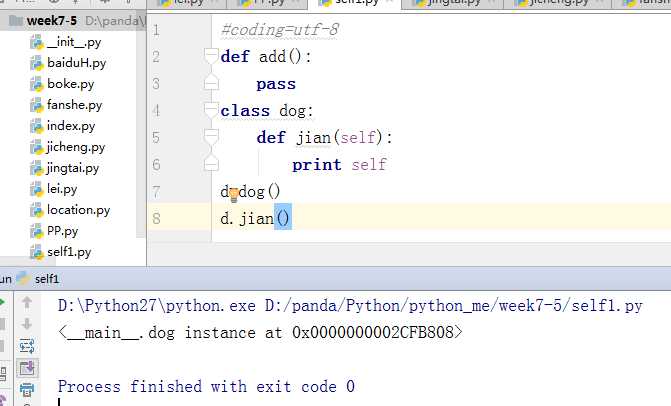The width and height of the screenshot is (671, 406).
Task: Click line number 3 in the gutter
Action: click(156, 84)
